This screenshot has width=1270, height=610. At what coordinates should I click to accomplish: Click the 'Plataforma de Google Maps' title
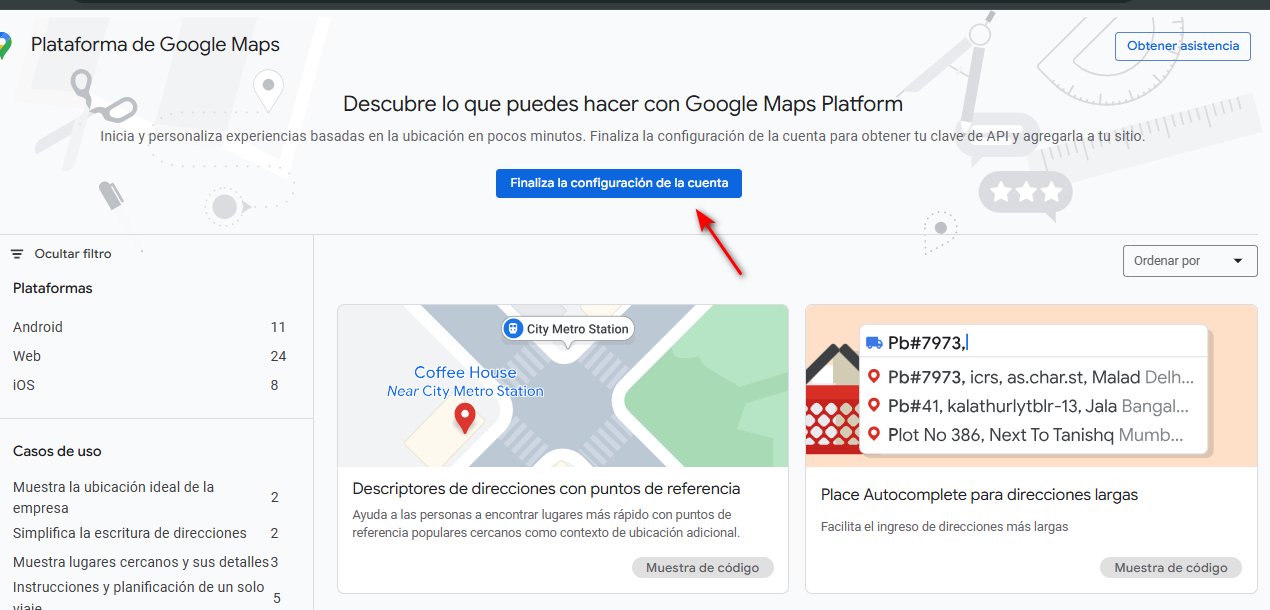tap(155, 45)
